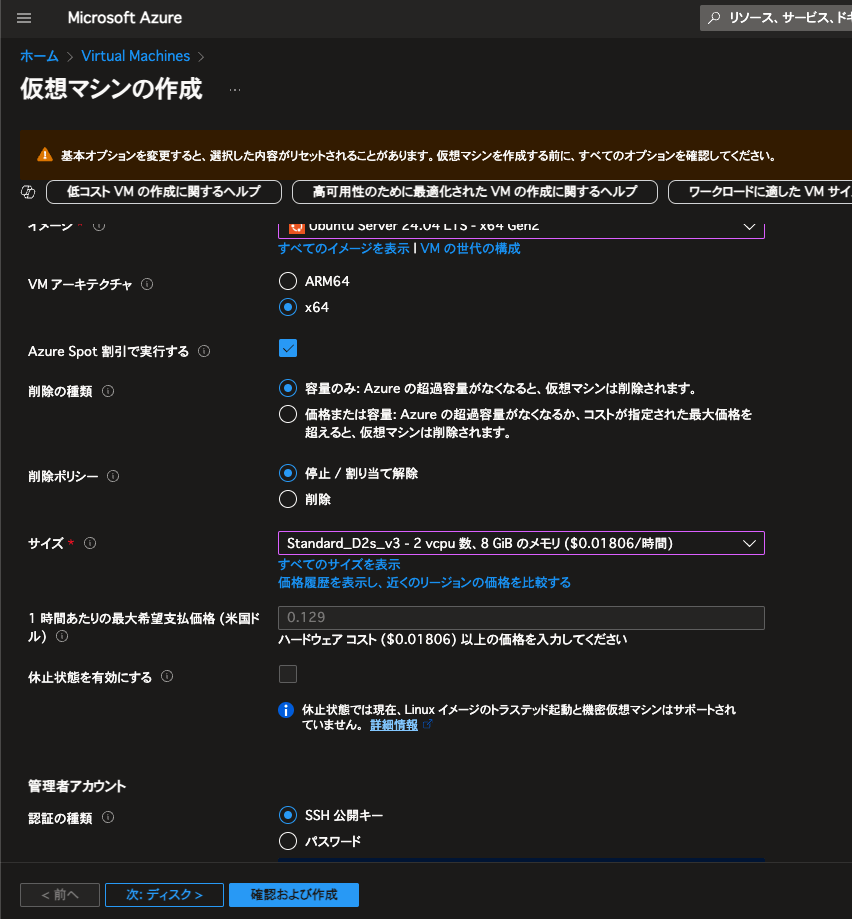Show info tooltip for Azure Spot 割引で実行する
The image size is (852, 919).
204,351
